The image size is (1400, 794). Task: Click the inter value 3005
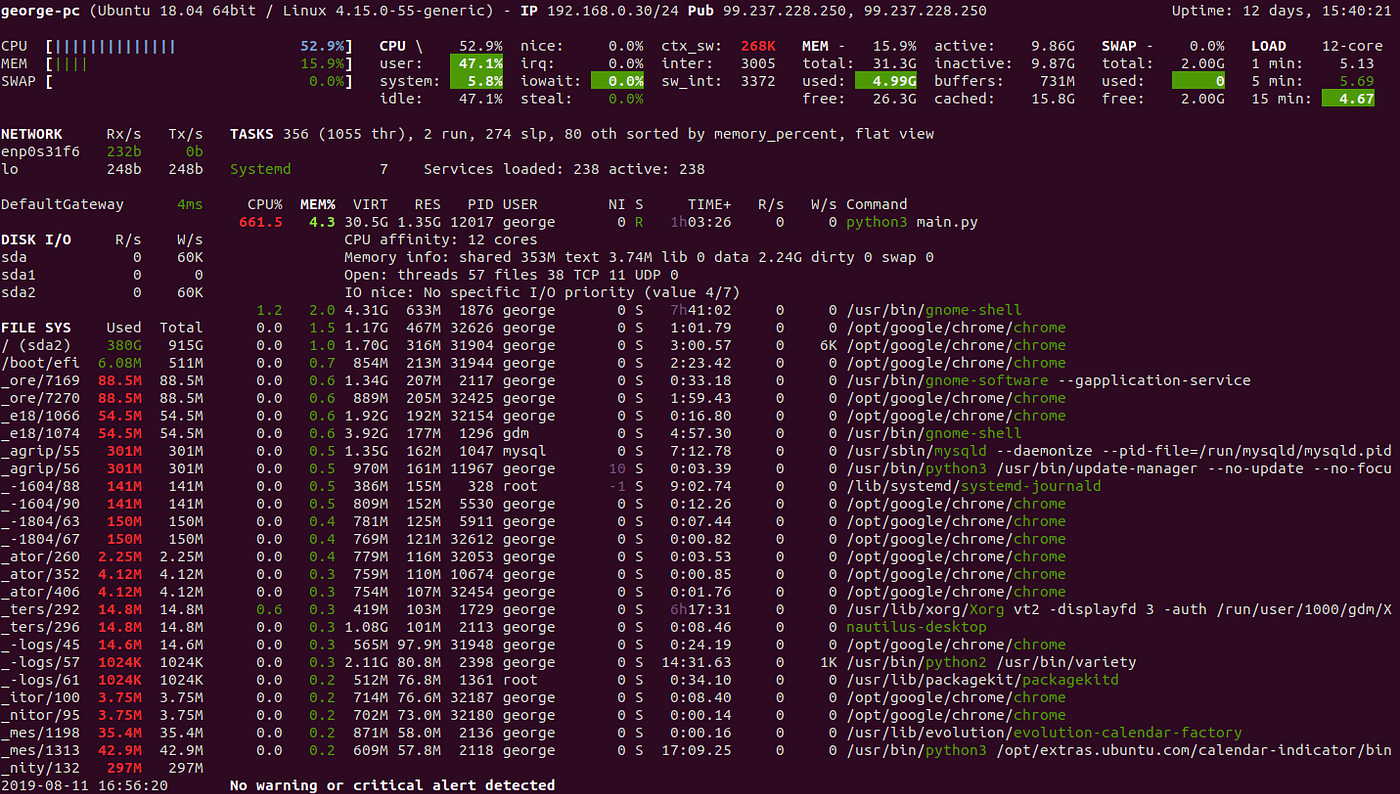758,64
